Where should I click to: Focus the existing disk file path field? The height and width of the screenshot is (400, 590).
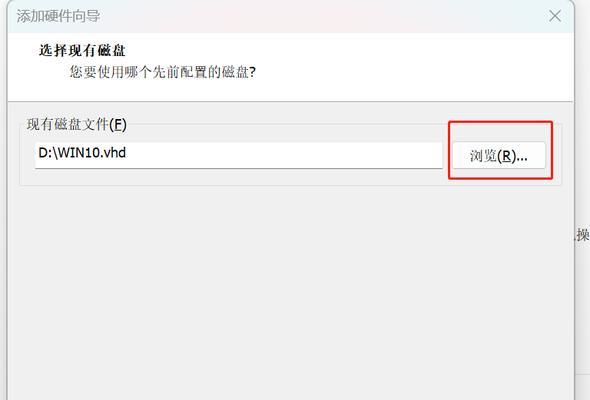[x=239, y=155]
